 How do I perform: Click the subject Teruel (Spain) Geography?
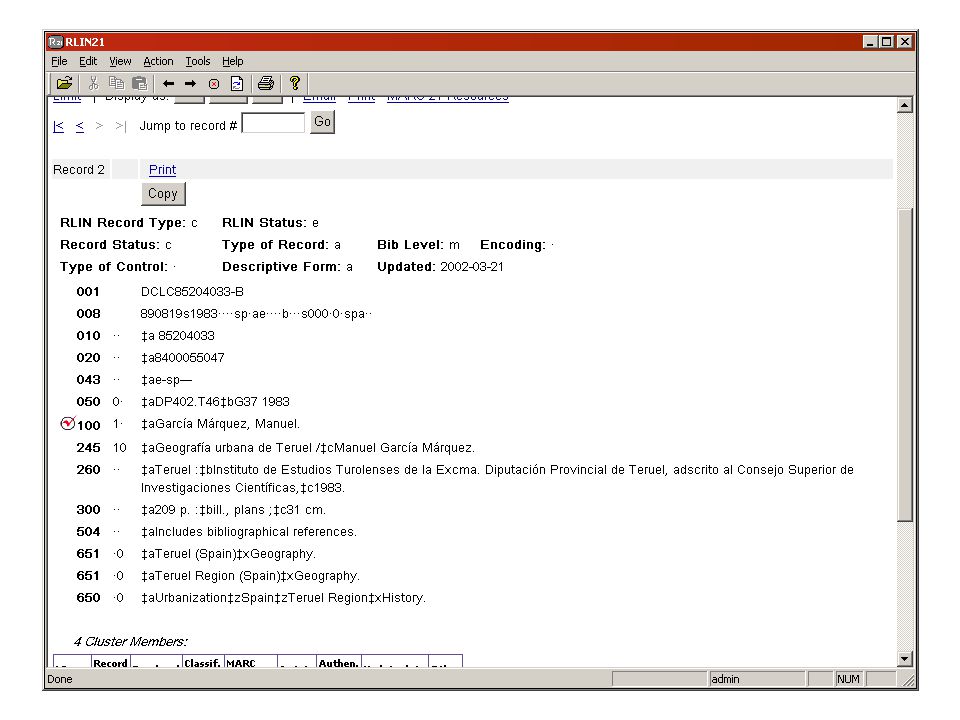(228, 553)
